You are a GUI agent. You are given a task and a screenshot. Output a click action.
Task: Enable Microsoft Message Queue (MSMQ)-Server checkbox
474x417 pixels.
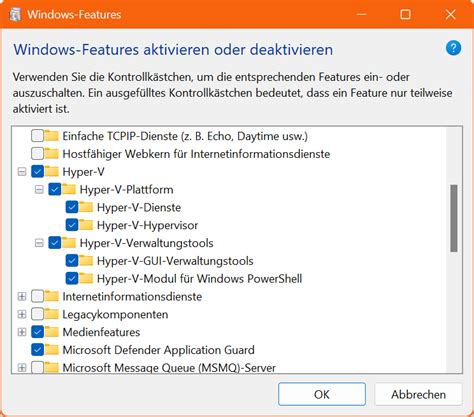click(37, 367)
